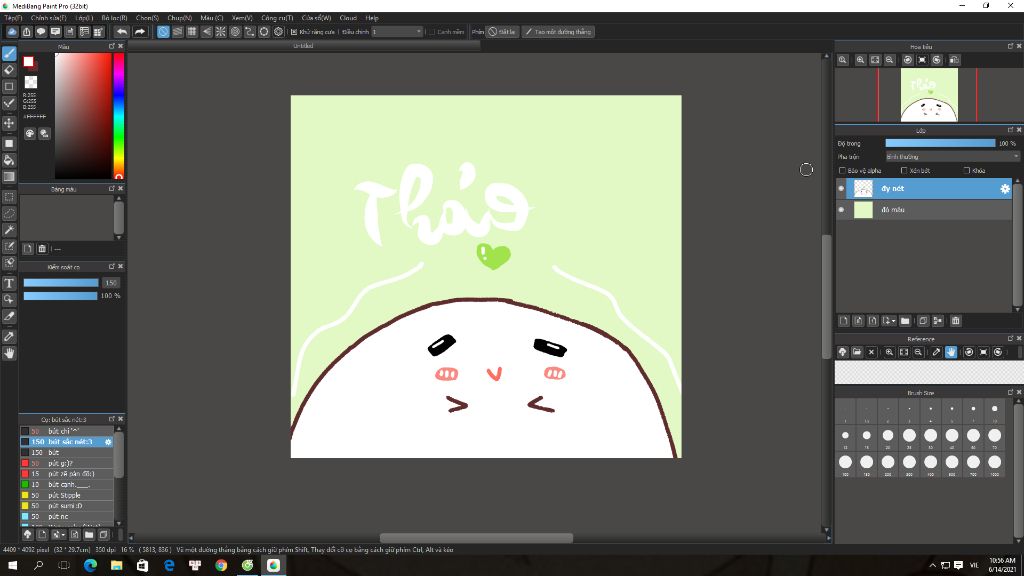The width and height of the screenshot is (1024, 576).
Task: Select the Eraser tool
Action: 9,70
